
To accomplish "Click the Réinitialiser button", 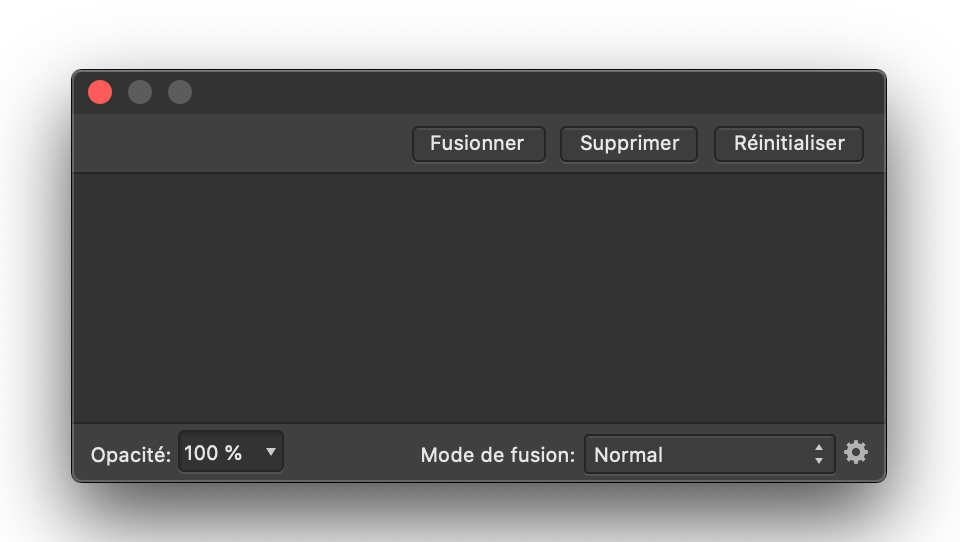I will pyautogui.click(x=789, y=144).
